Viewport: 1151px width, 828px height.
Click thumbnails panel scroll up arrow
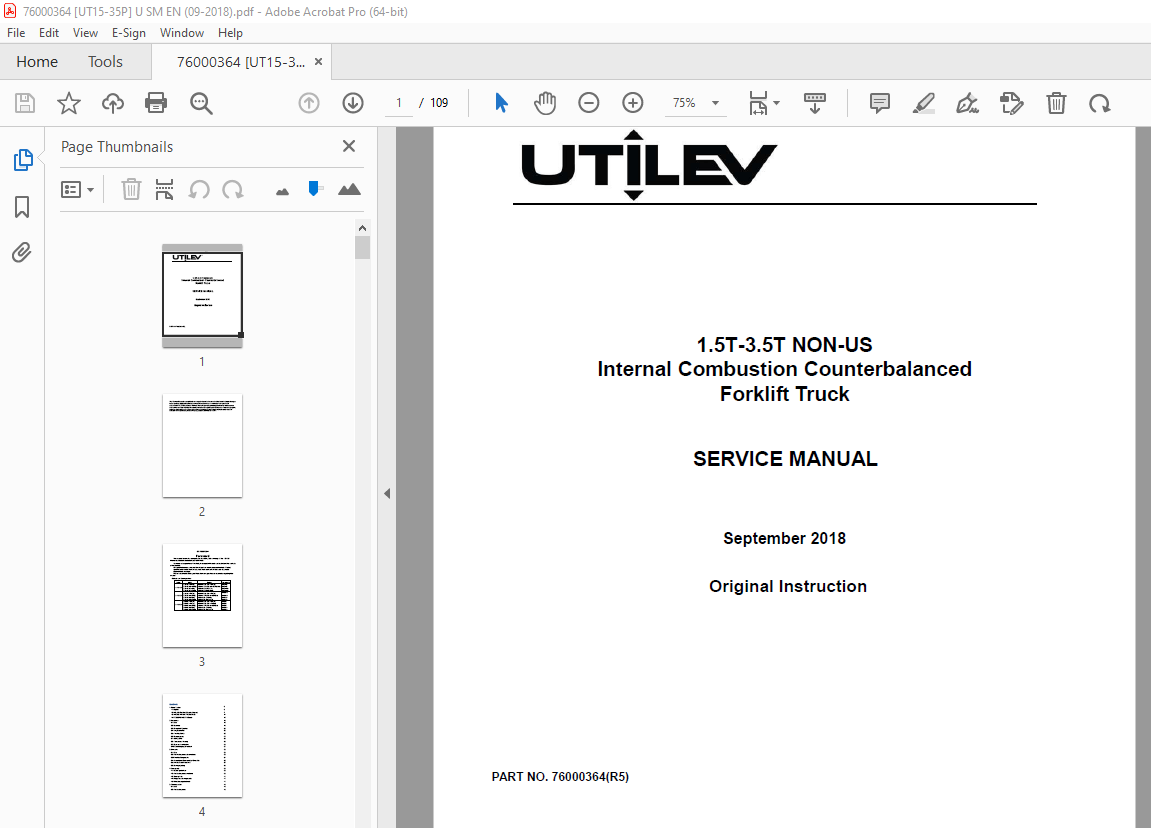[362, 228]
